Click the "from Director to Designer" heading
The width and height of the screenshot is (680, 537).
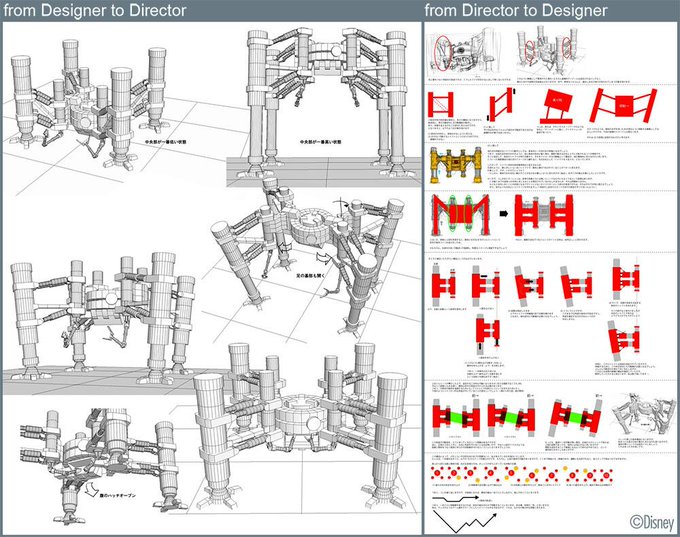click(x=516, y=10)
